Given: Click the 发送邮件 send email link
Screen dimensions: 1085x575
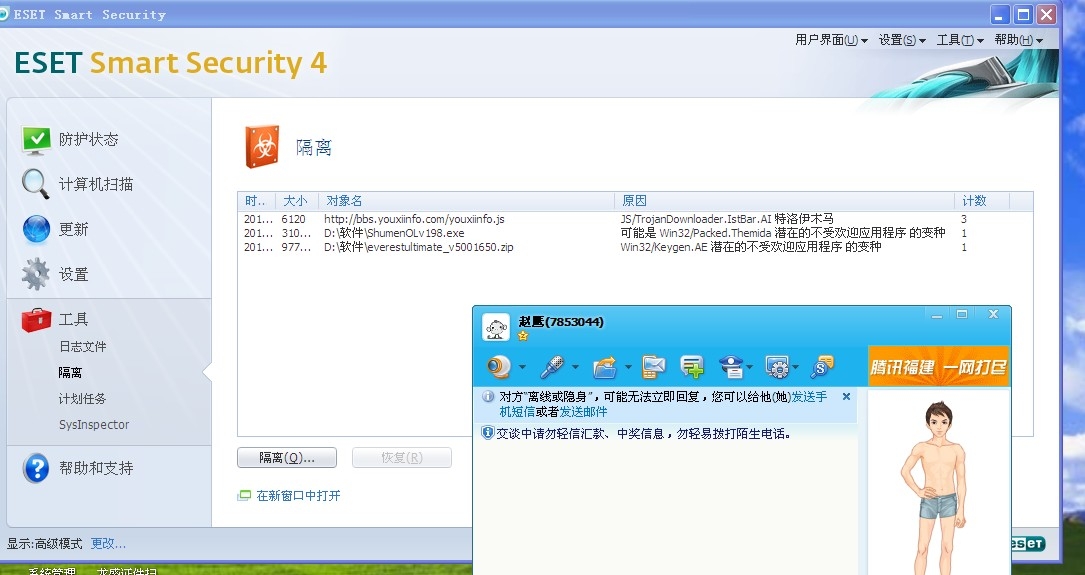Looking at the screenshot, I should click(583, 412).
